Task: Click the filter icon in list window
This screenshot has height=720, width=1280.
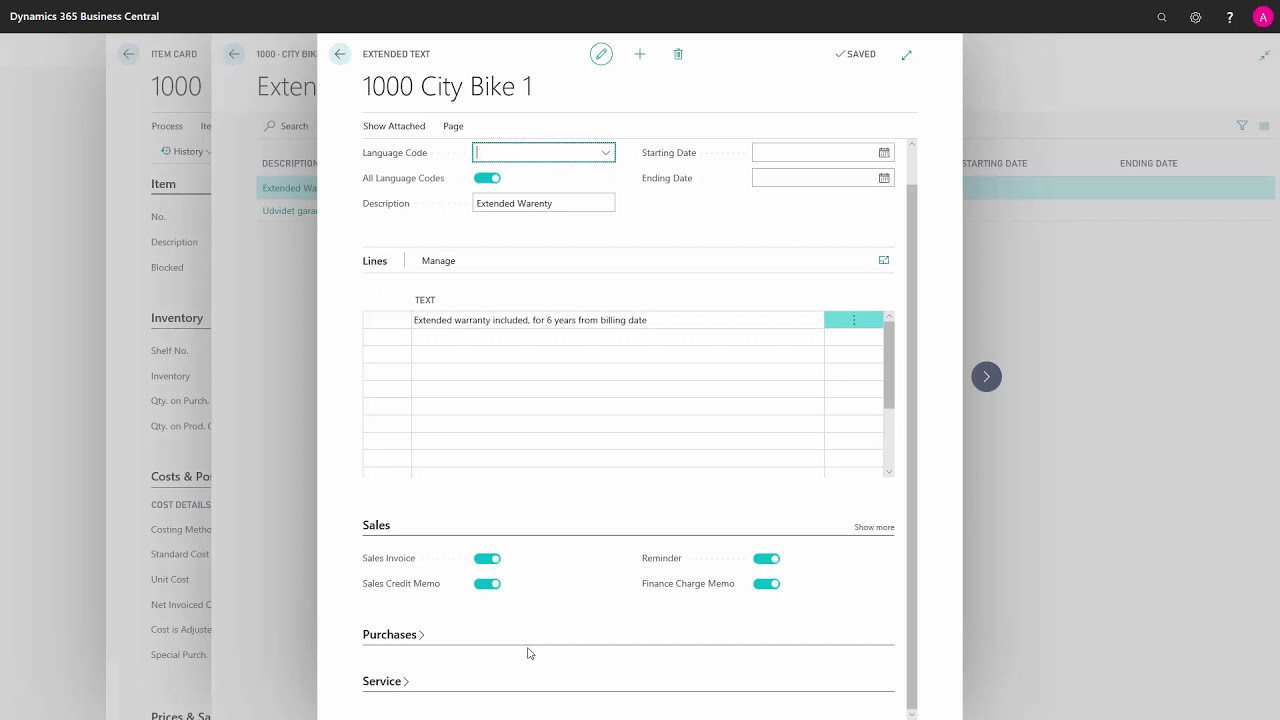Action: (1242, 126)
